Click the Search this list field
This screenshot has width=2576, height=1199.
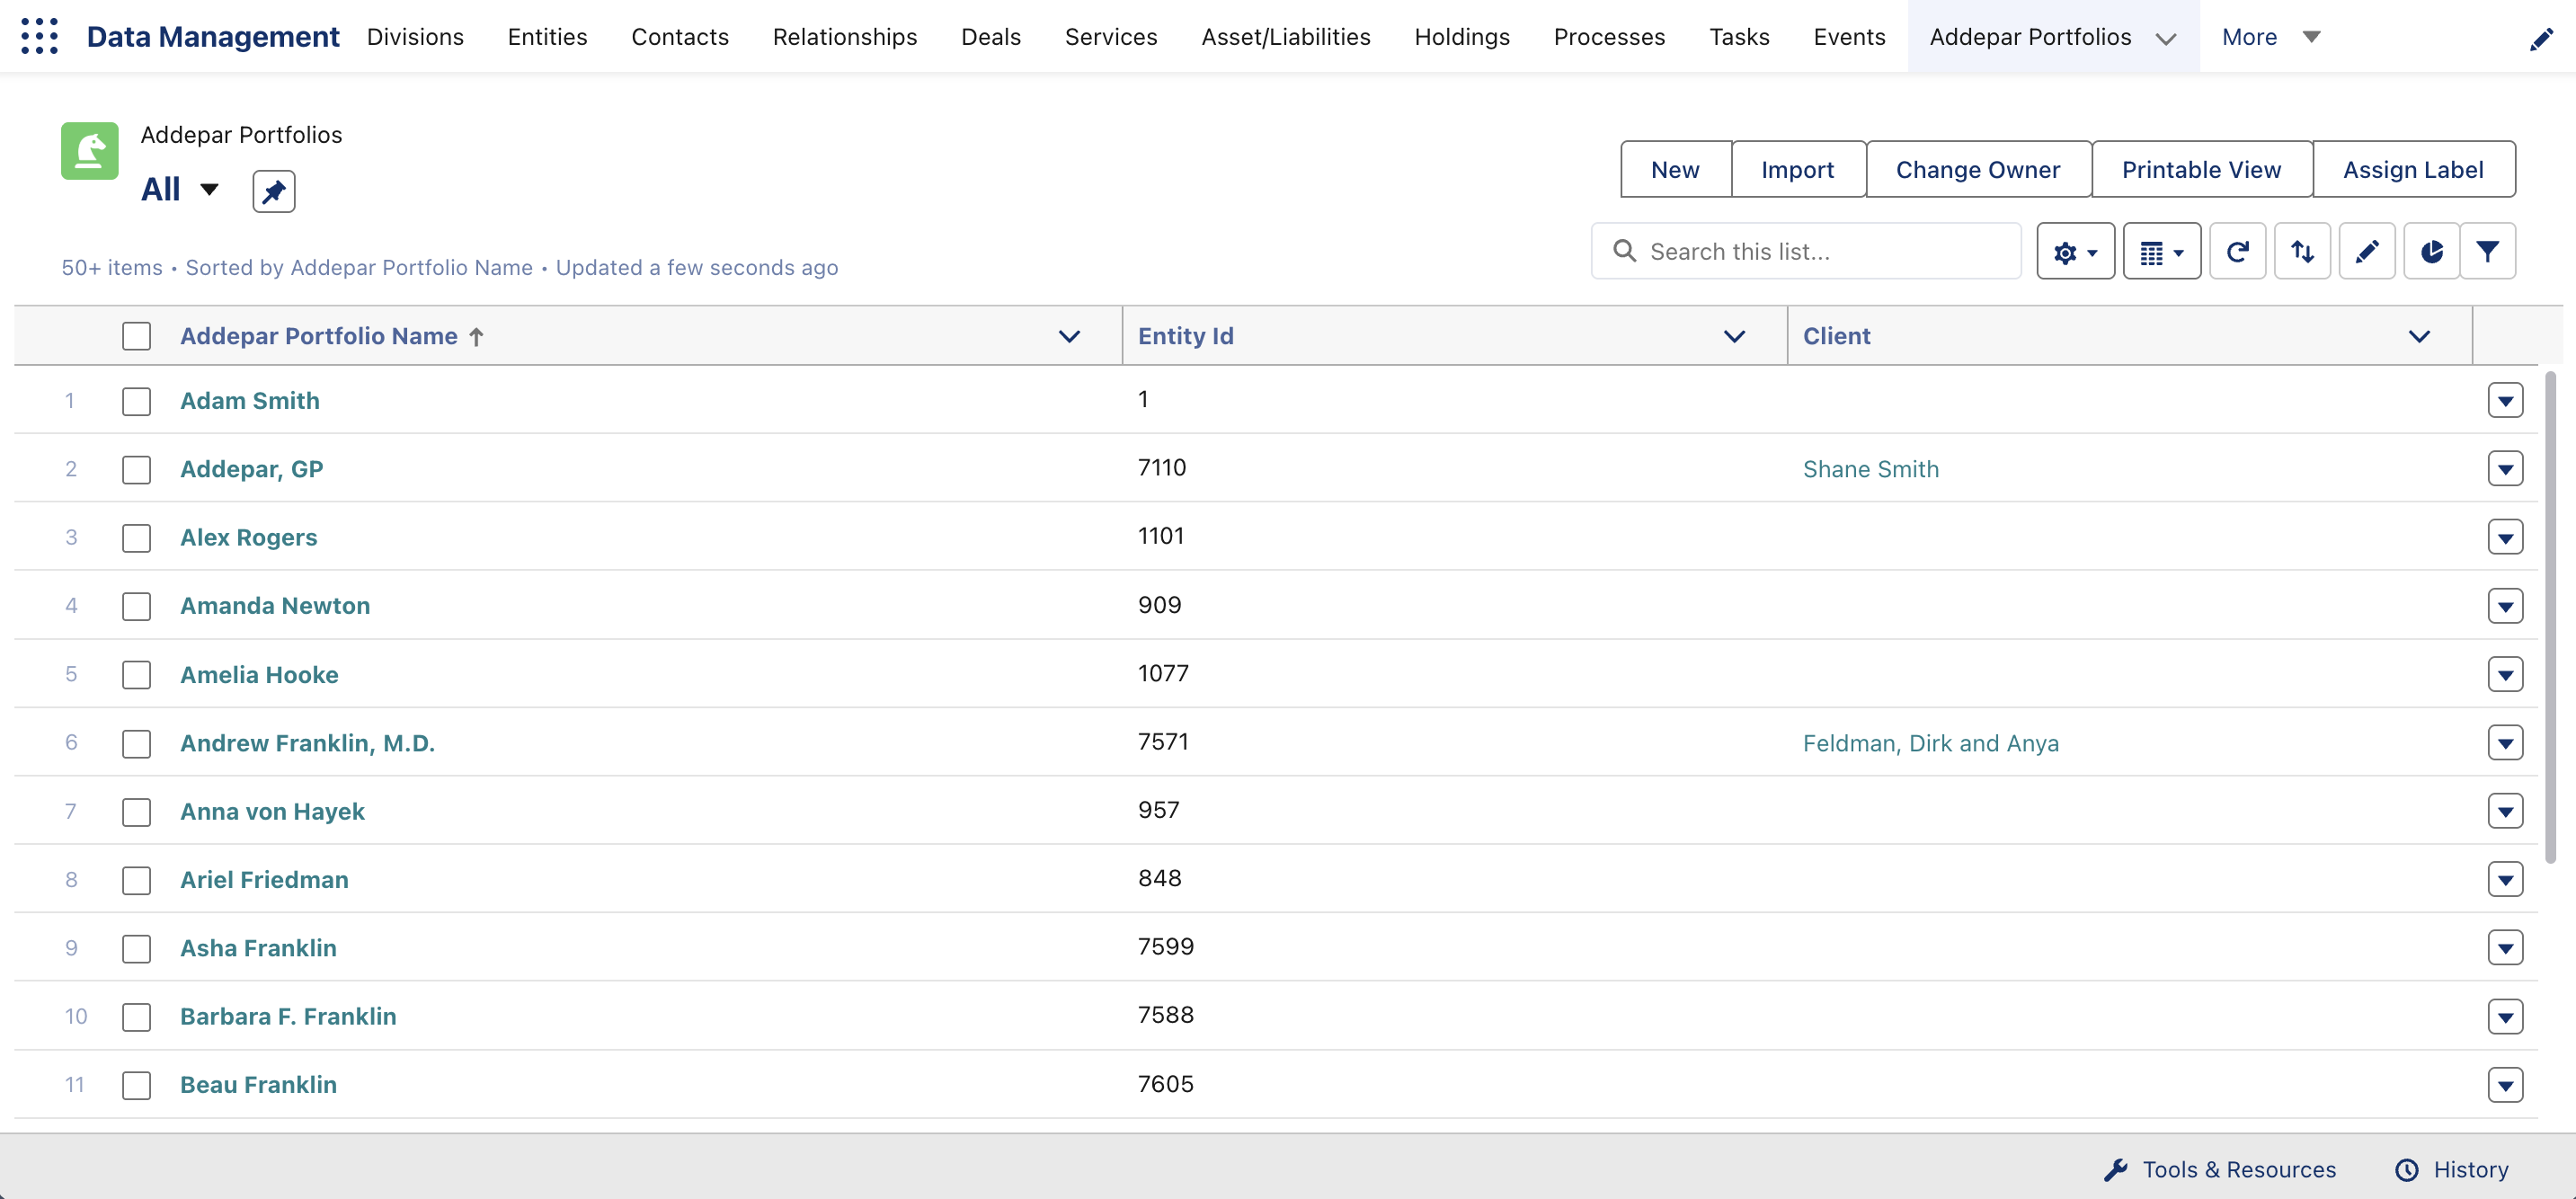(x=1806, y=251)
